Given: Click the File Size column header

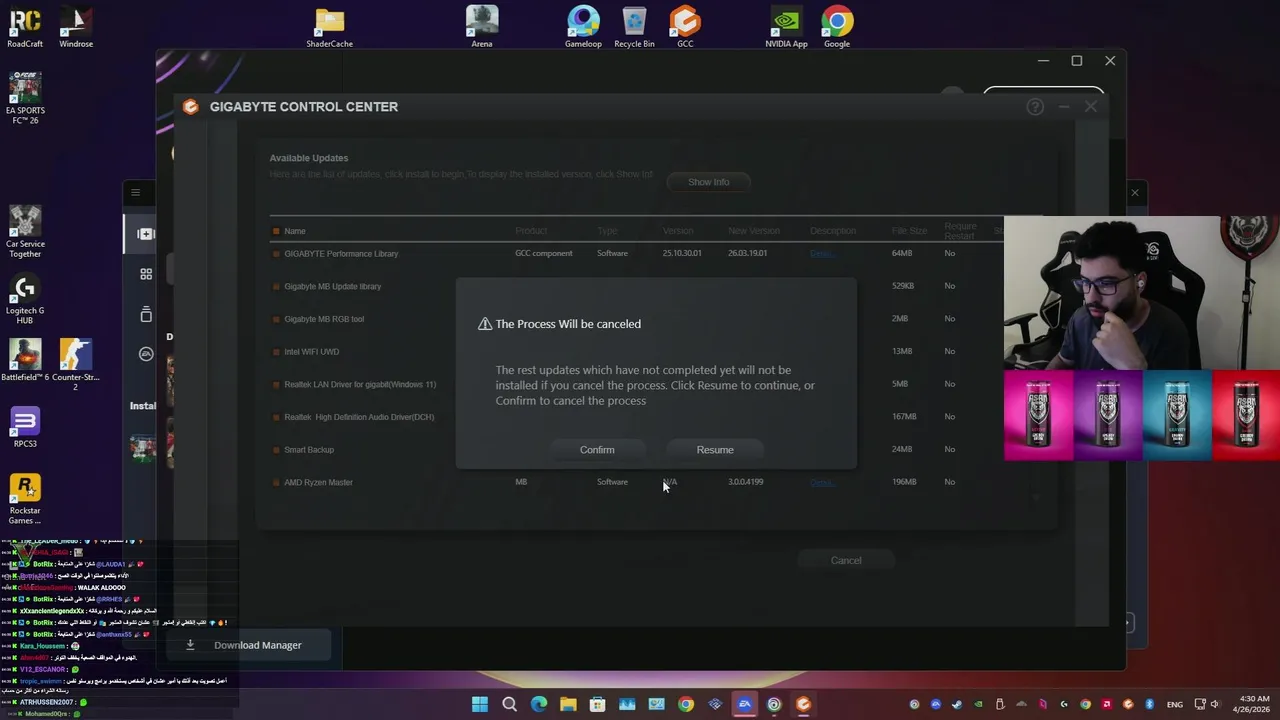Looking at the screenshot, I should 909,231.
